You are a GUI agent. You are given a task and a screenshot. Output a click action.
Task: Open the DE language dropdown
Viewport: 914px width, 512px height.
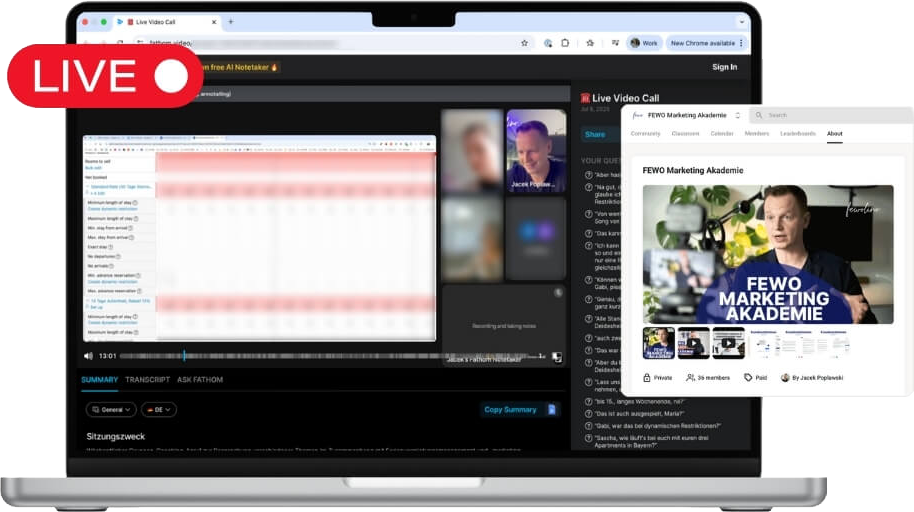159,409
